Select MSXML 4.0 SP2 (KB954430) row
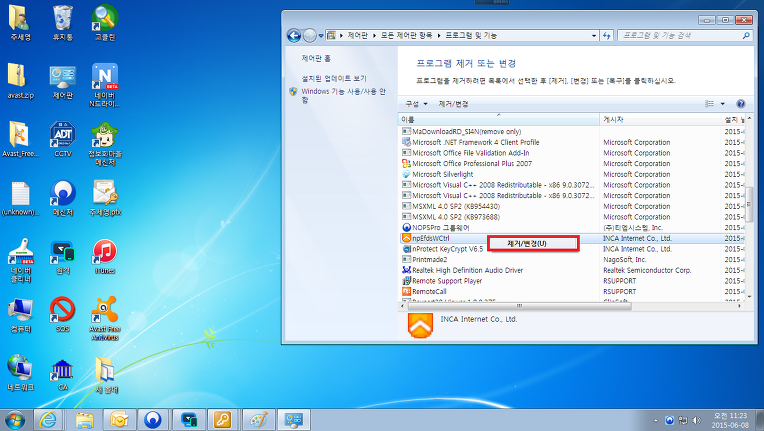The height and width of the screenshot is (431, 764). [573, 206]
